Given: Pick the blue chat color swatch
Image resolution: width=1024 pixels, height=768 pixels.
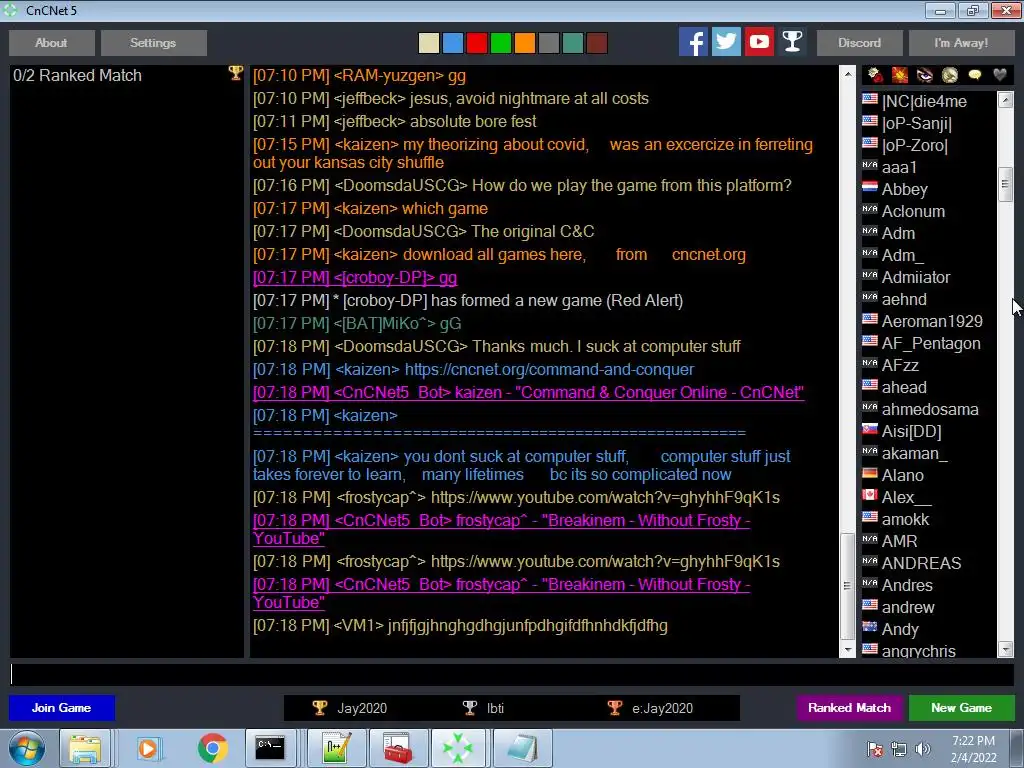Looking at the screenshot, I should [x=453, y=43].
